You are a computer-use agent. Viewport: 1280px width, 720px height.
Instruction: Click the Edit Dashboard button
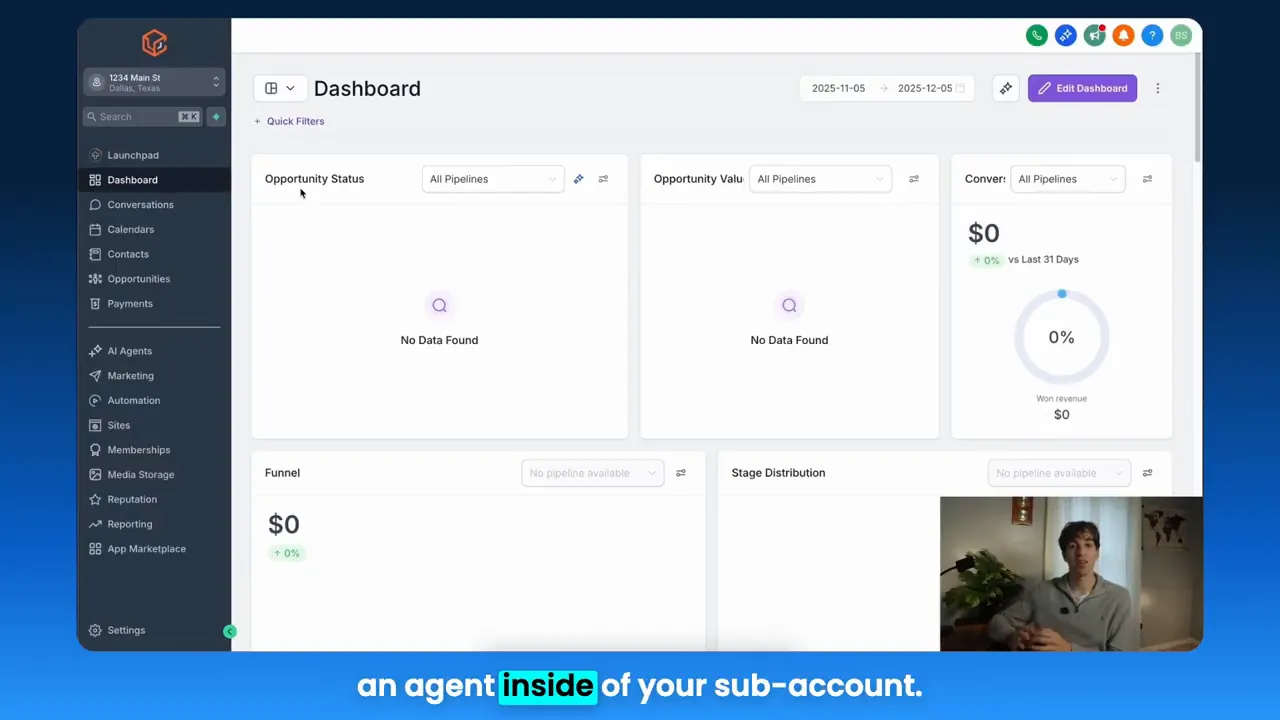tap(1082, 88)
